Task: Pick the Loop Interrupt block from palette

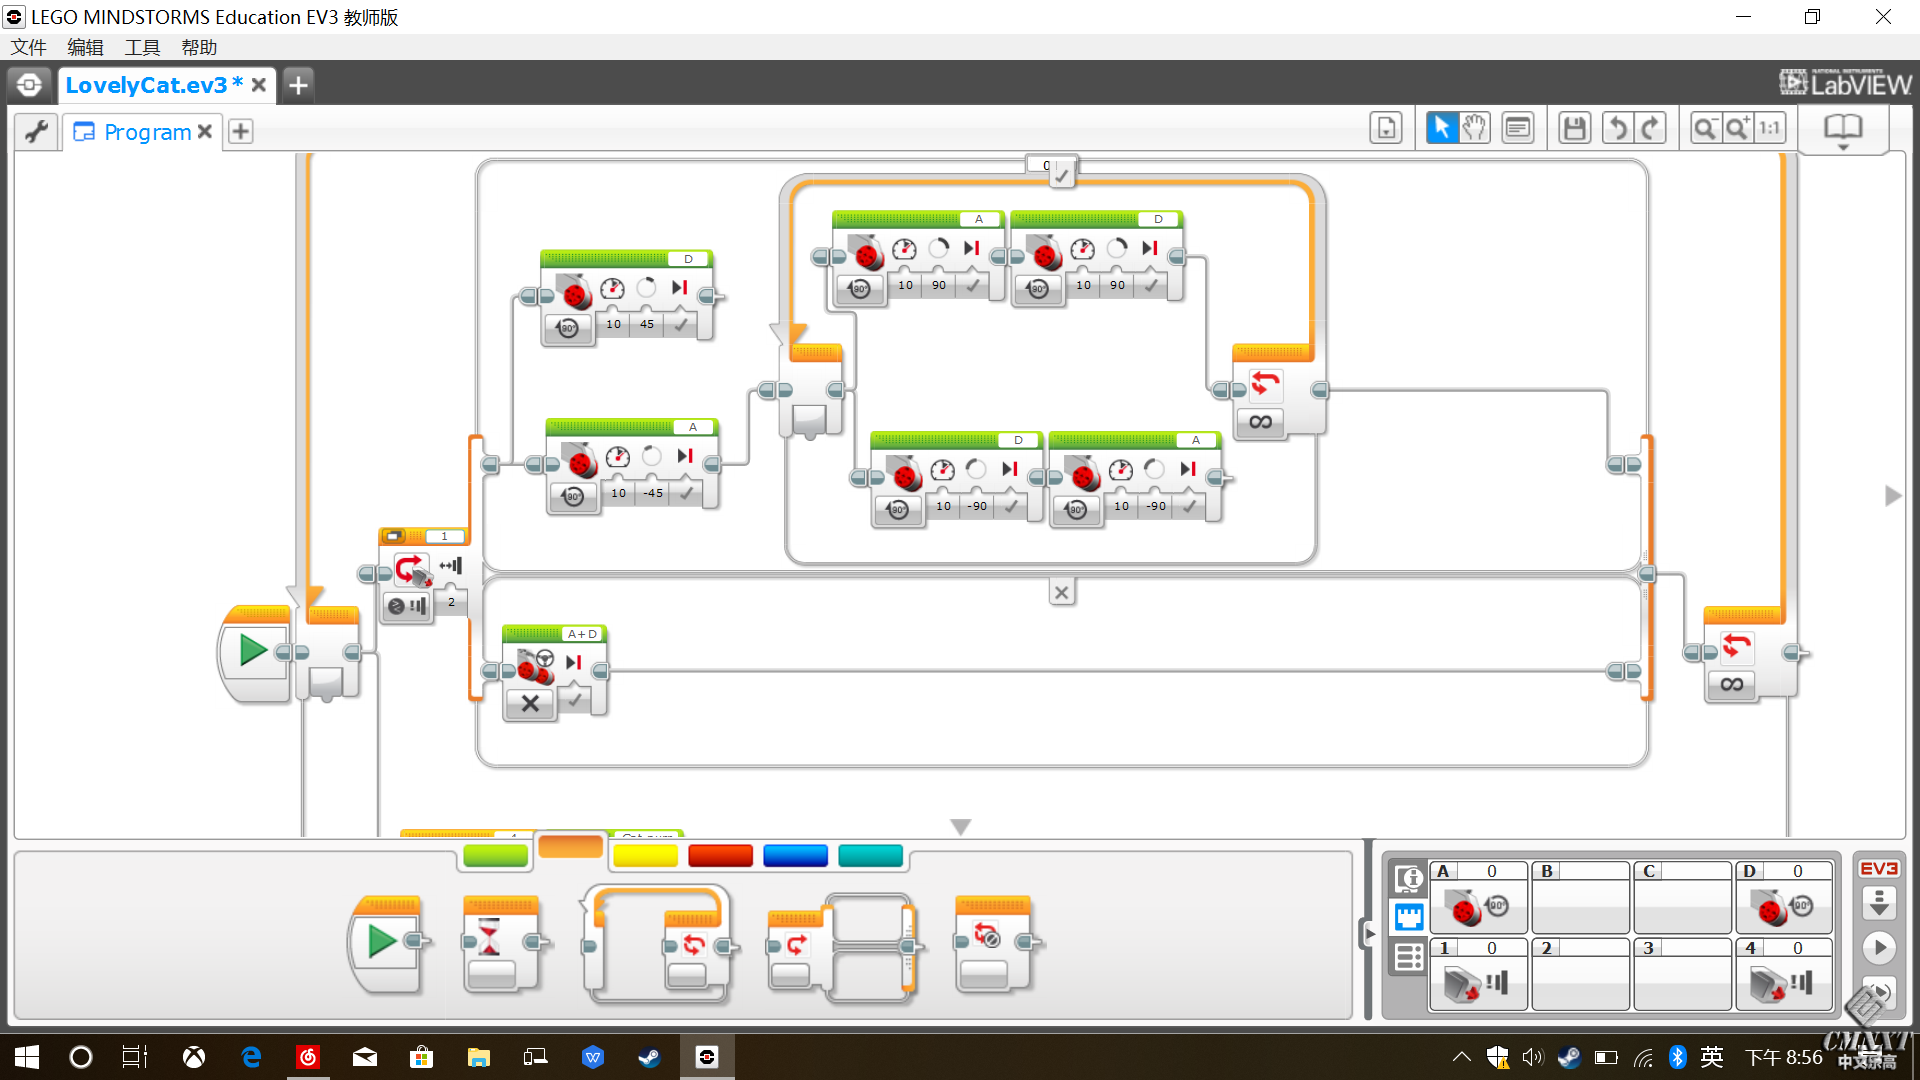Action: 994,942
